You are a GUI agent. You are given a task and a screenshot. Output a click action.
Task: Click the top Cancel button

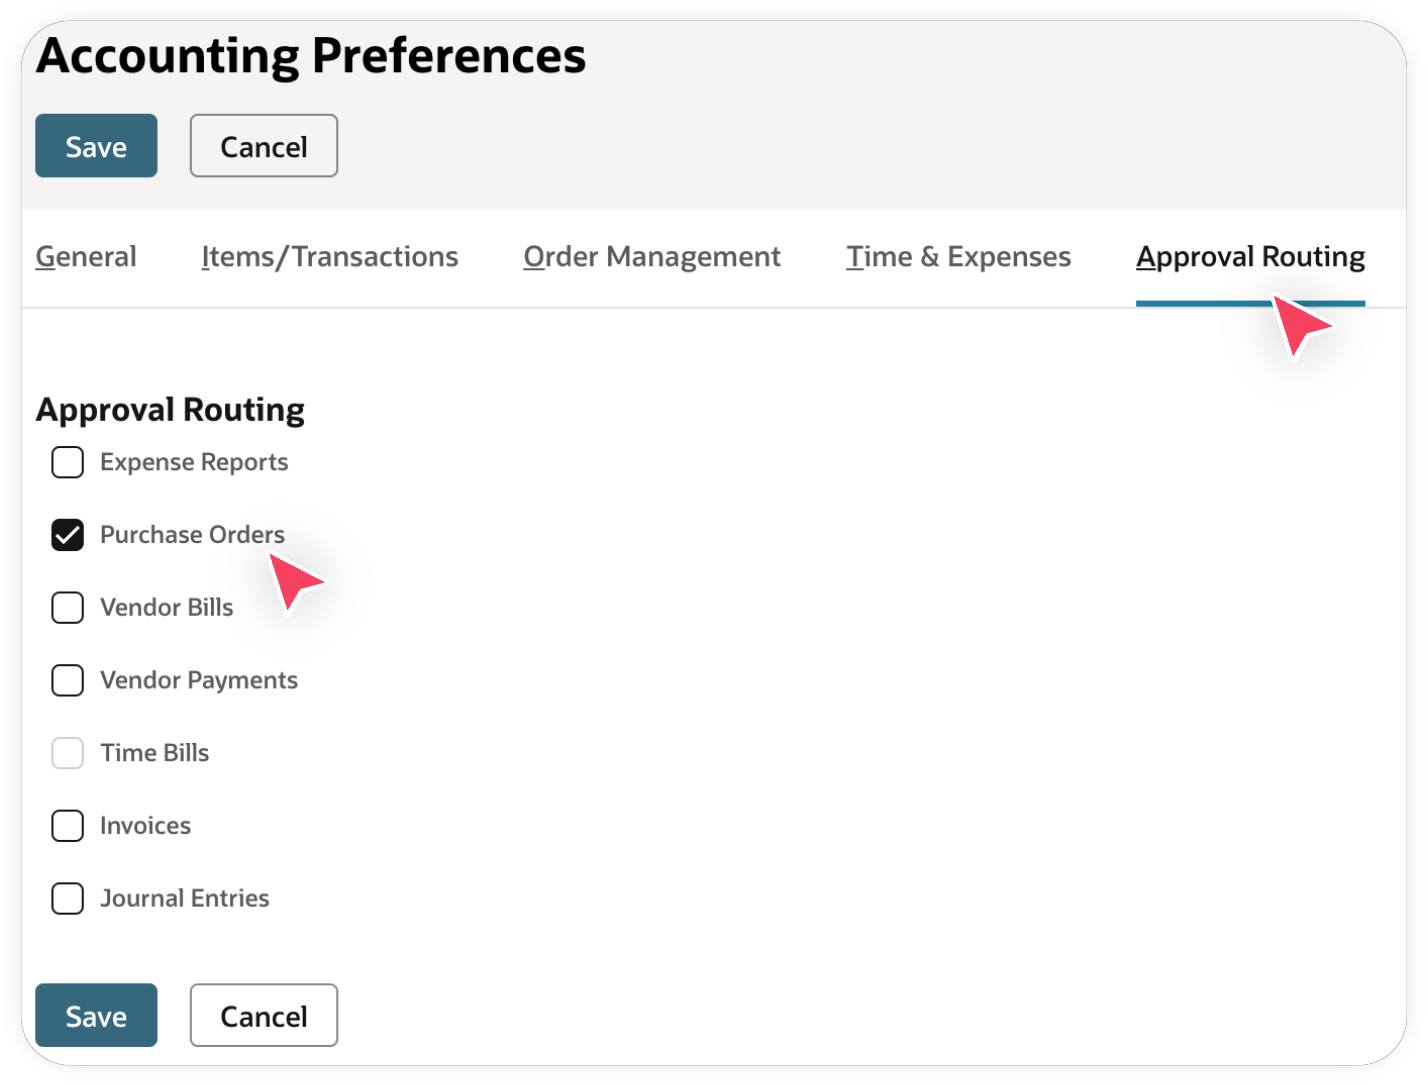pos(263,146)
